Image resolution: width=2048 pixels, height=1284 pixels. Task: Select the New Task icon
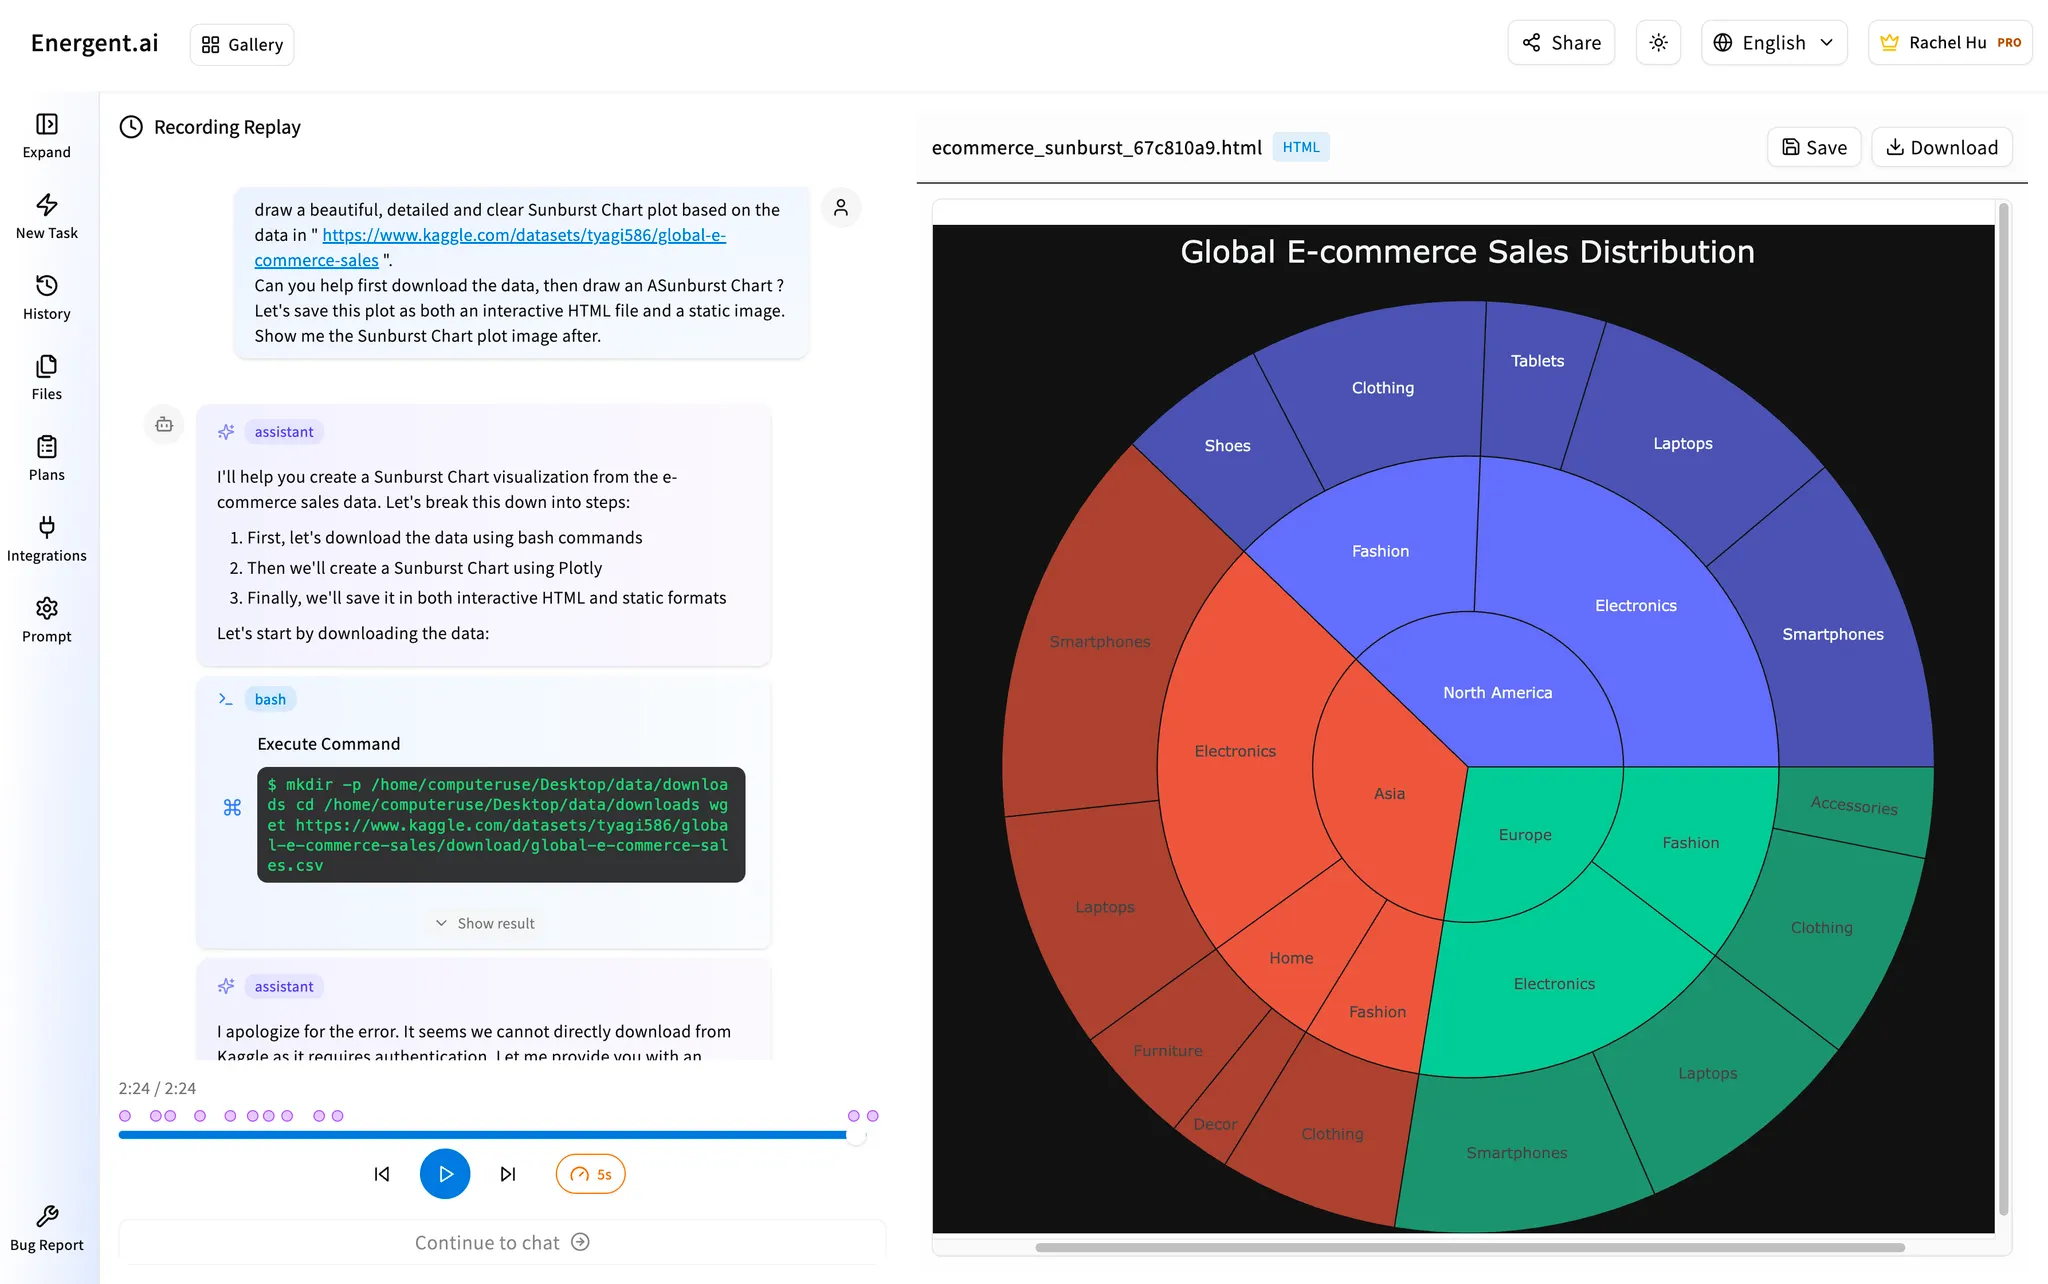click(46, 205)
